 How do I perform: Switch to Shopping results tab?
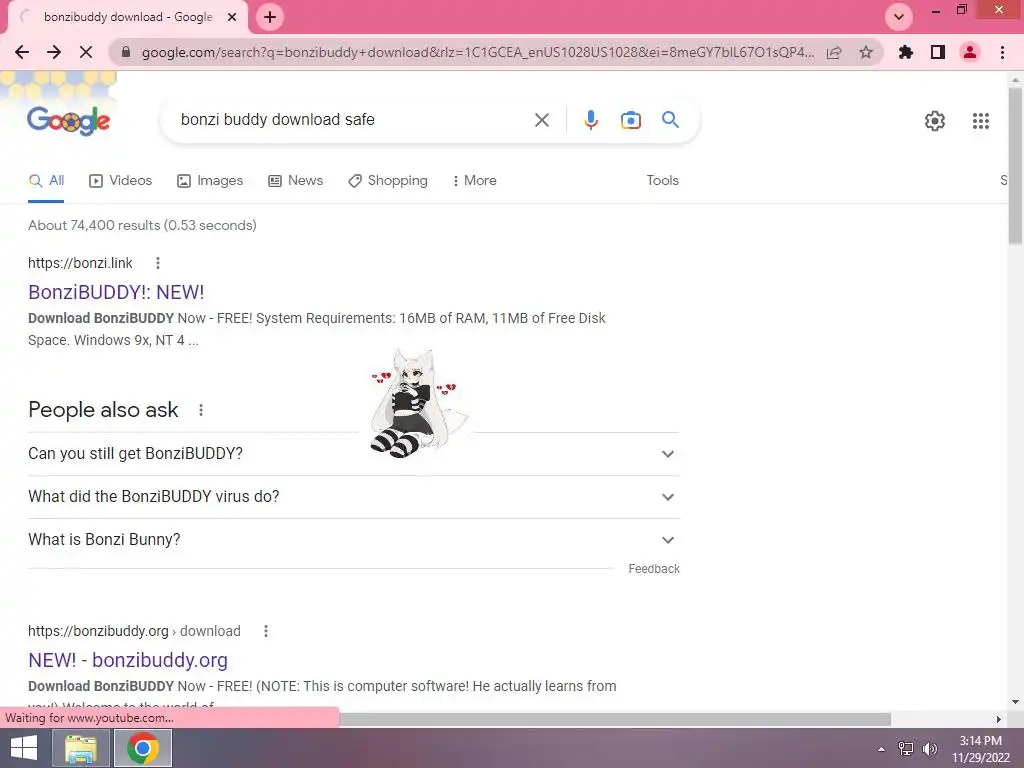(x=388, y=180)
